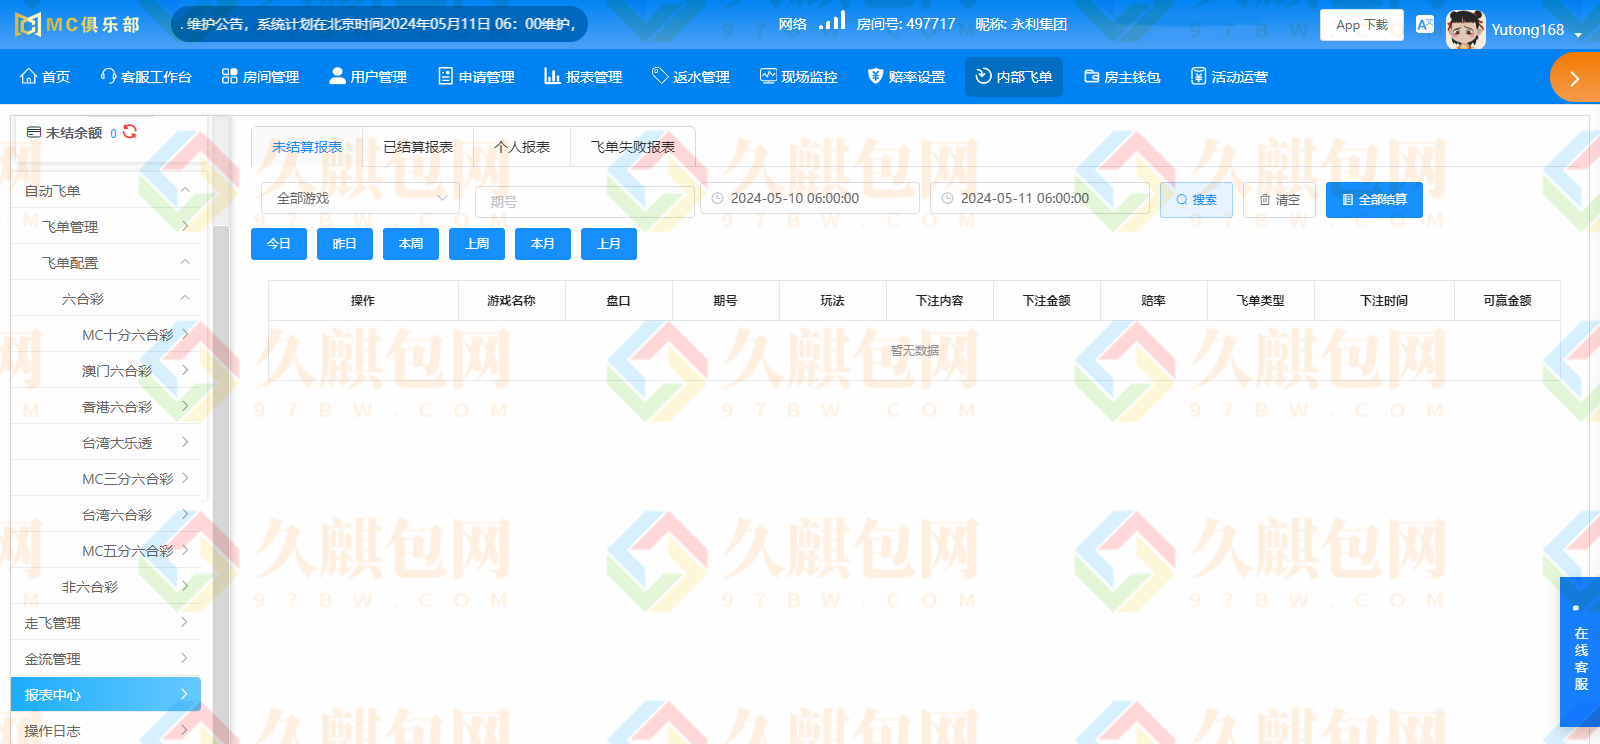Open the Yutong168 account dropdown arrow
The width and height of the screenshot is (1600, 744).
click(x=1578, y=35)
